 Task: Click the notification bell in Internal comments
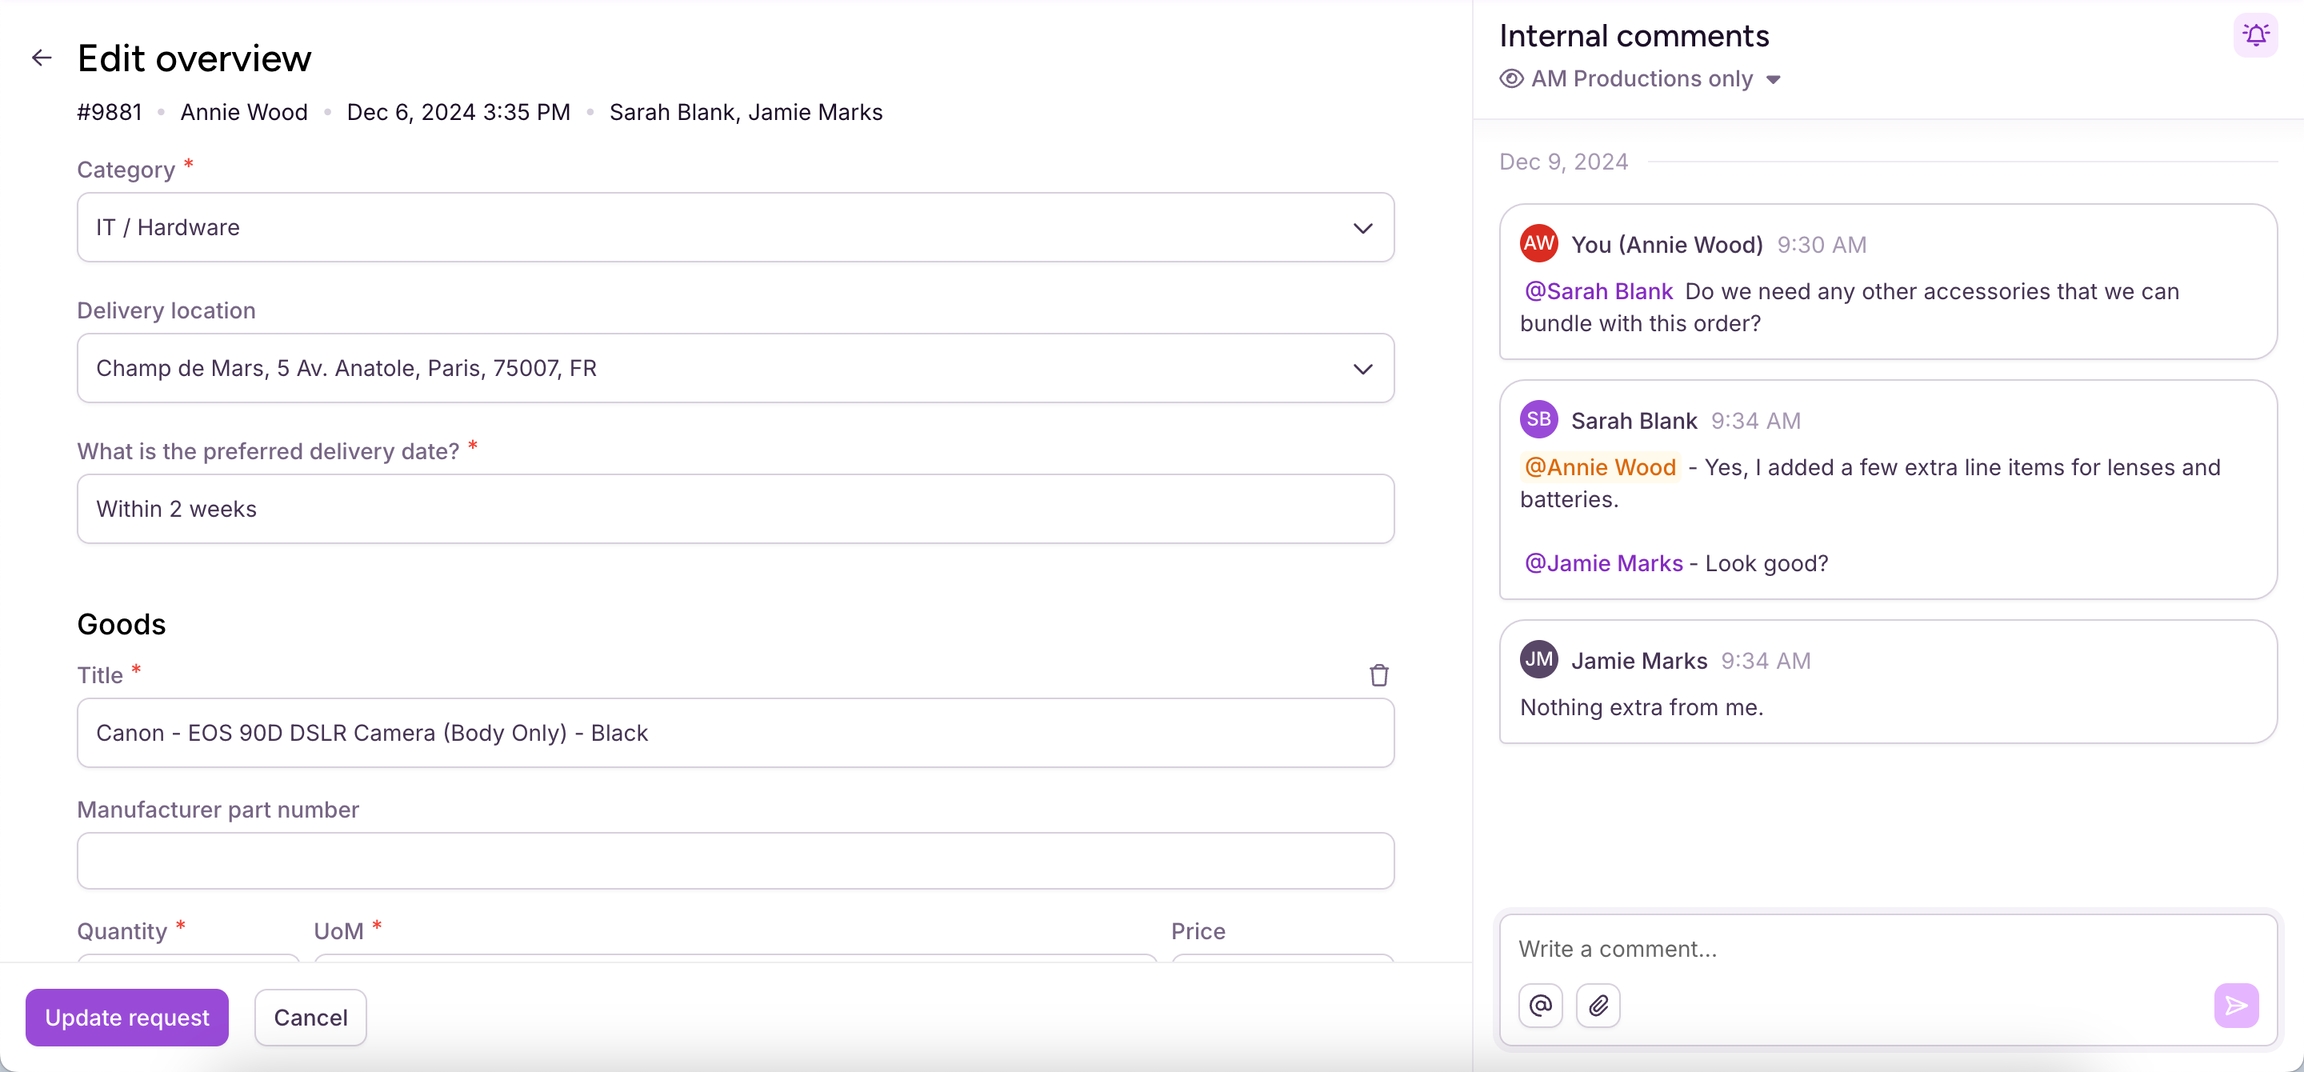pos(2255,36)
